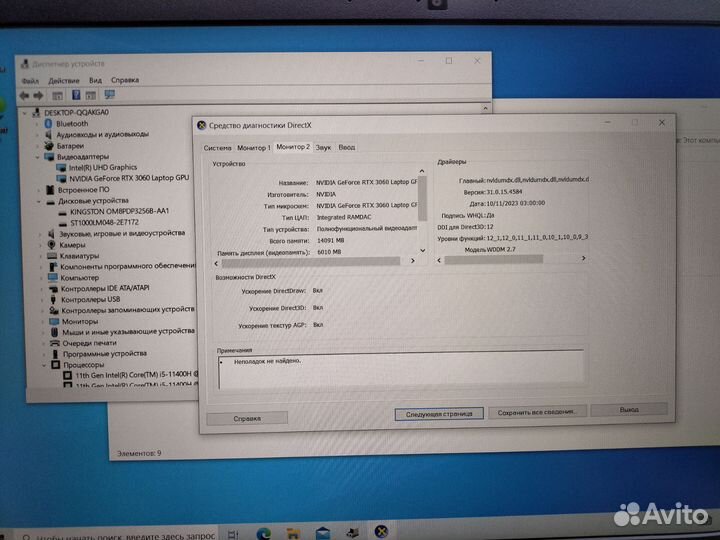
Task: Expand the Bluetooth category arrow
Action: pyautogui.click(x=37, y=124)
